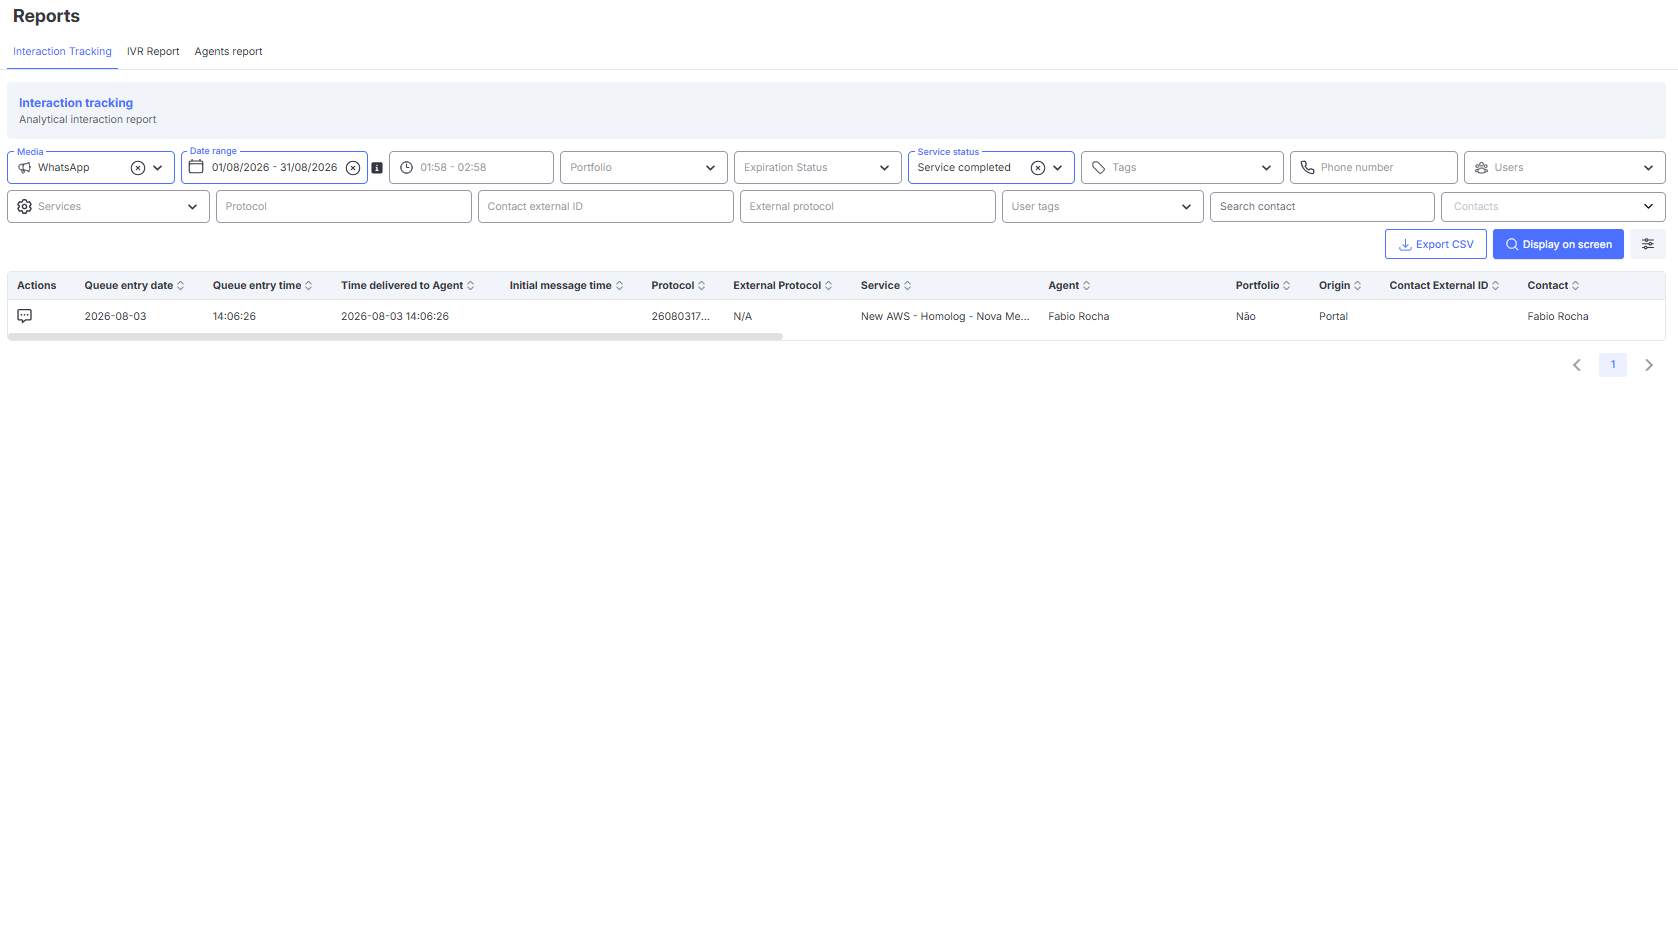
Task: Click the table horizontal scrollbar
Action: (395, 337)
